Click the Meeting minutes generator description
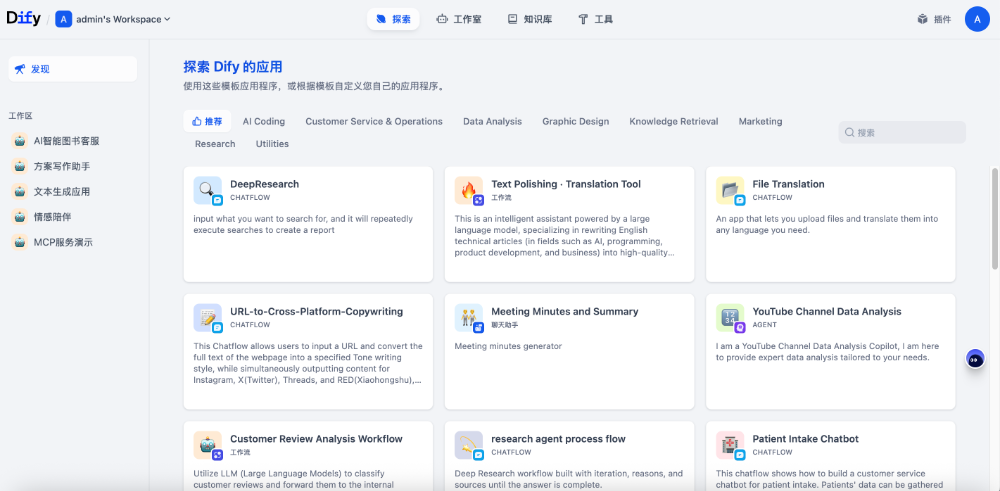 [x=508, y=346]
